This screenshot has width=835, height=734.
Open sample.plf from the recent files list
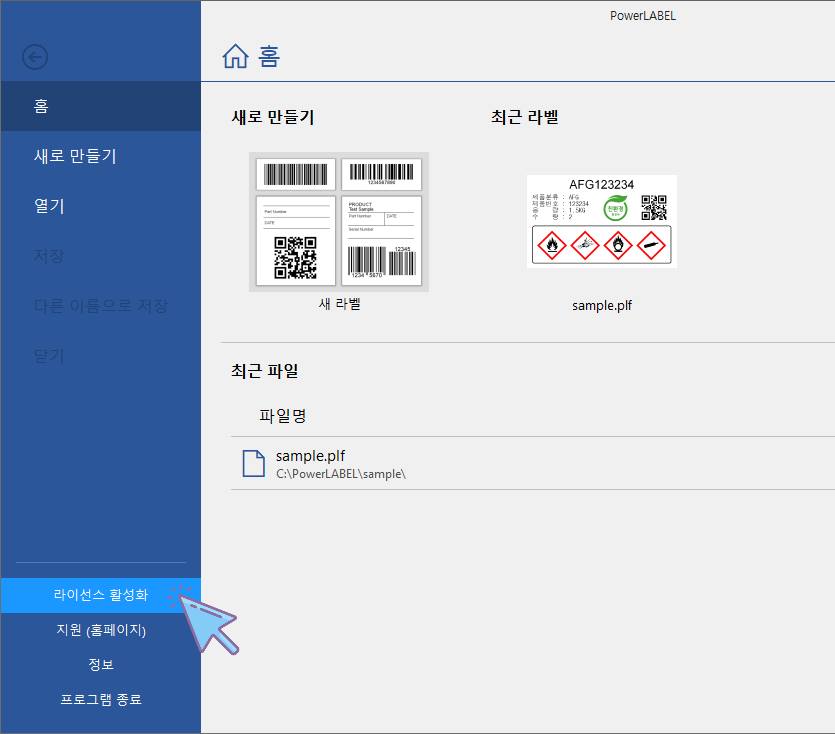(310, 455)
